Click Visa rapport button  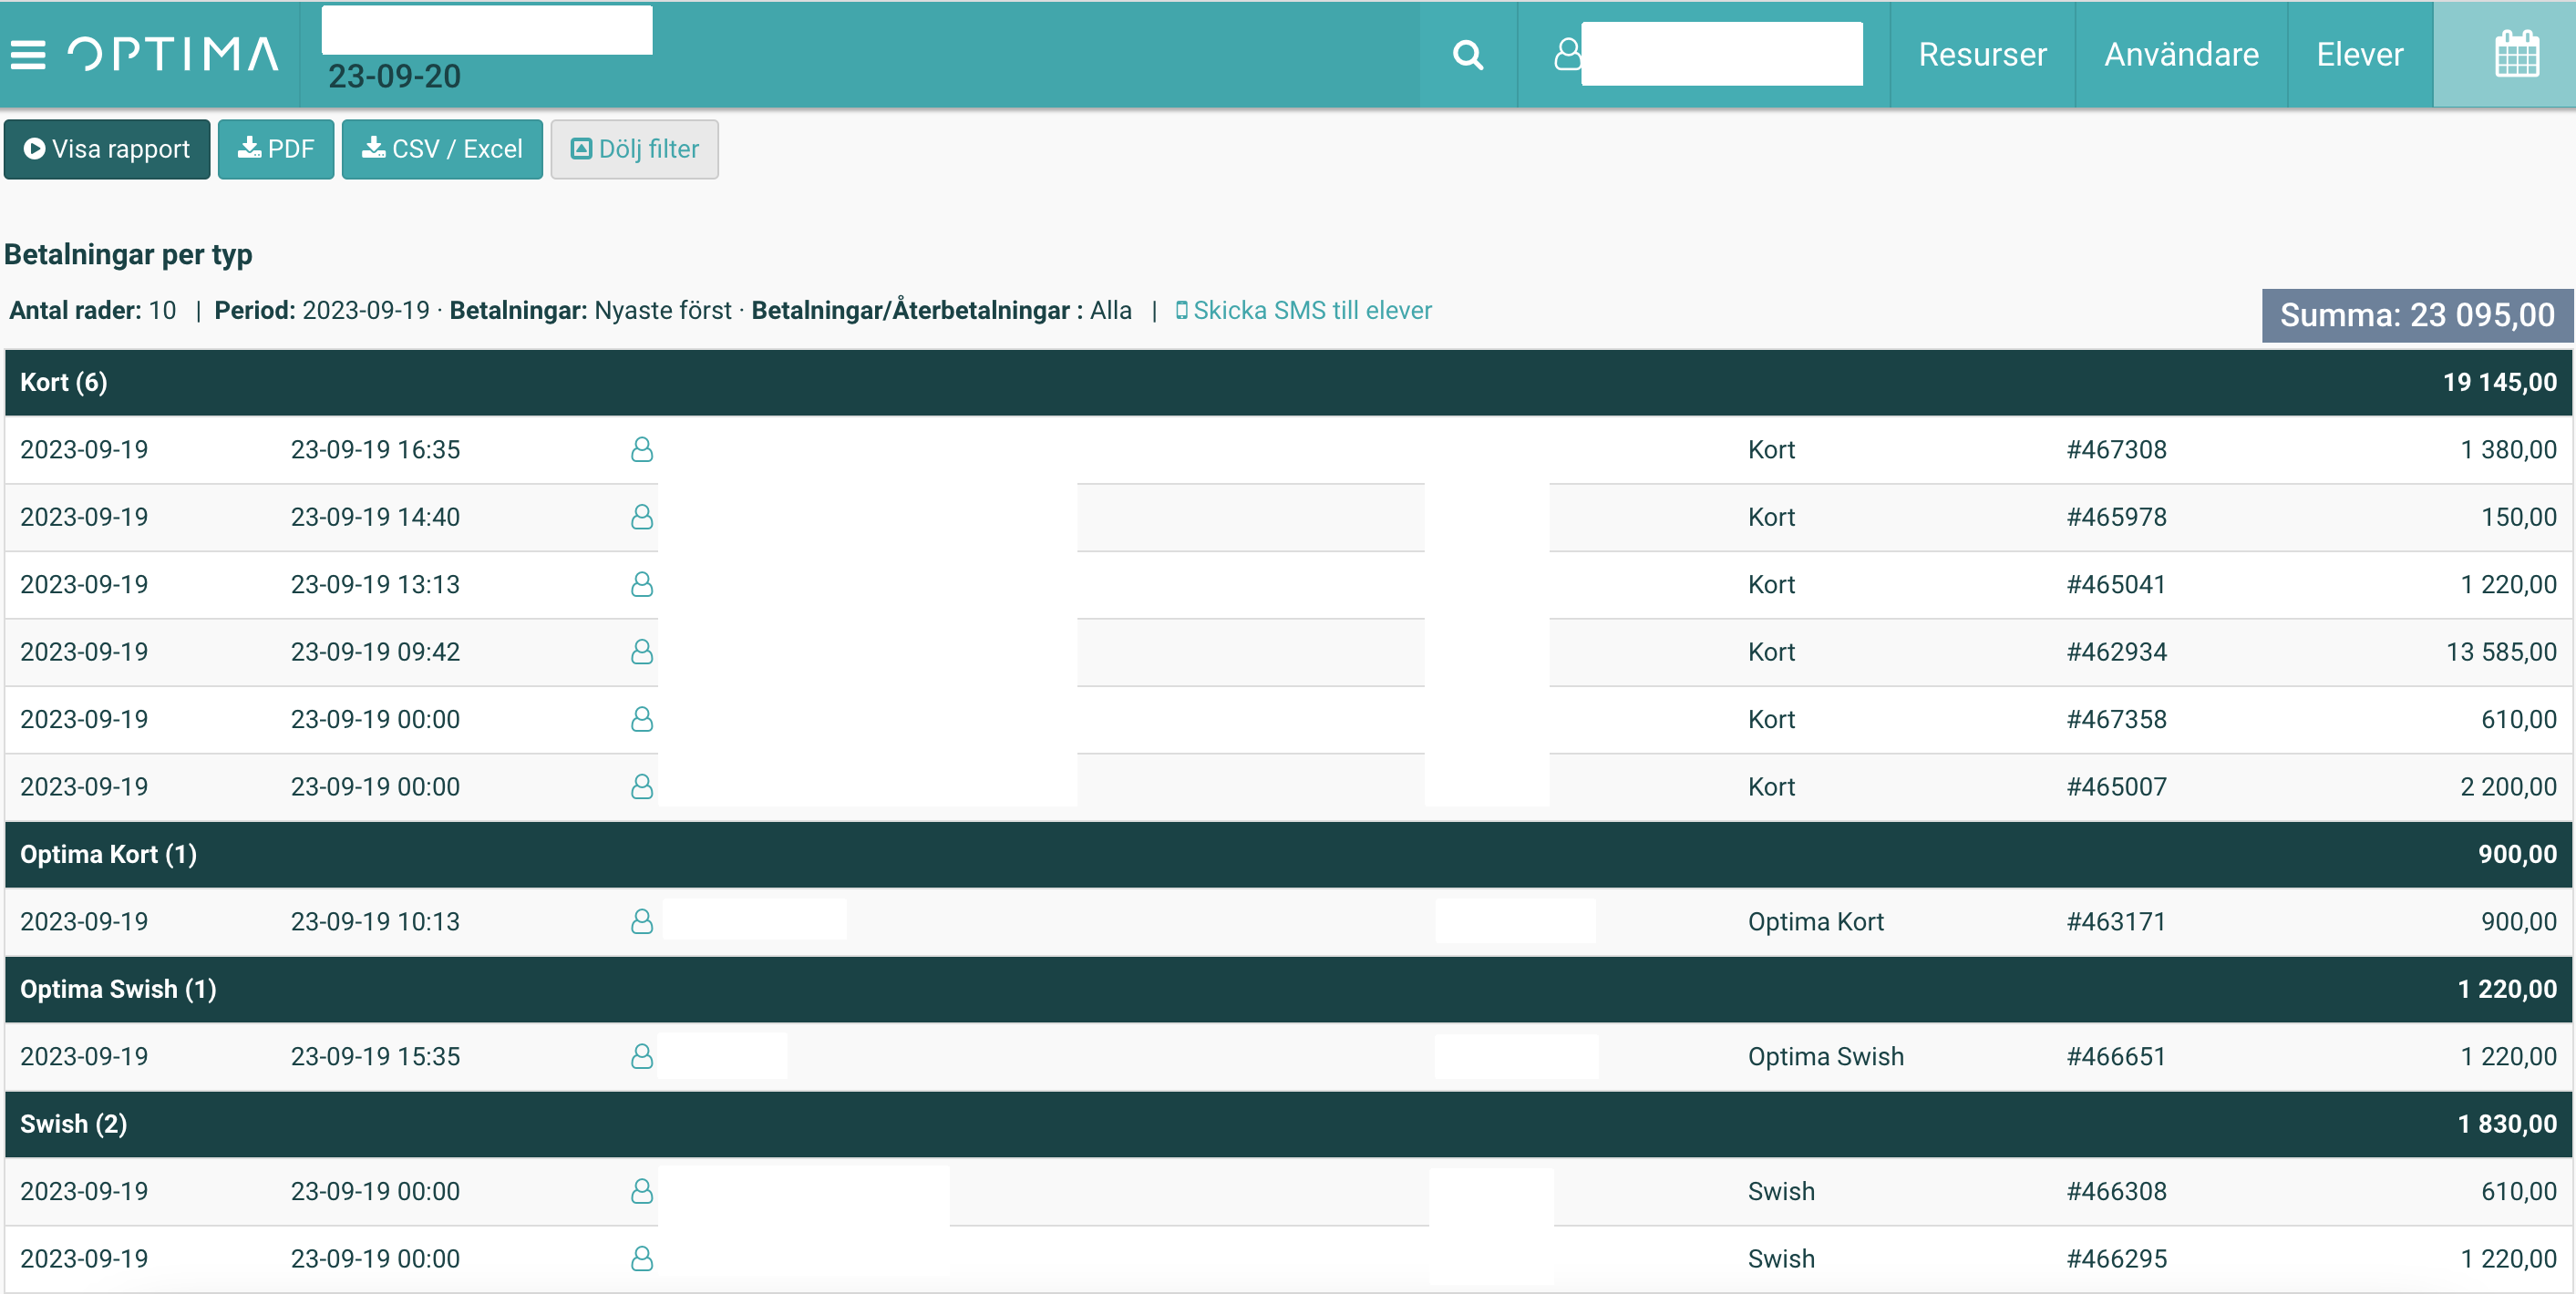coord(107,149)
